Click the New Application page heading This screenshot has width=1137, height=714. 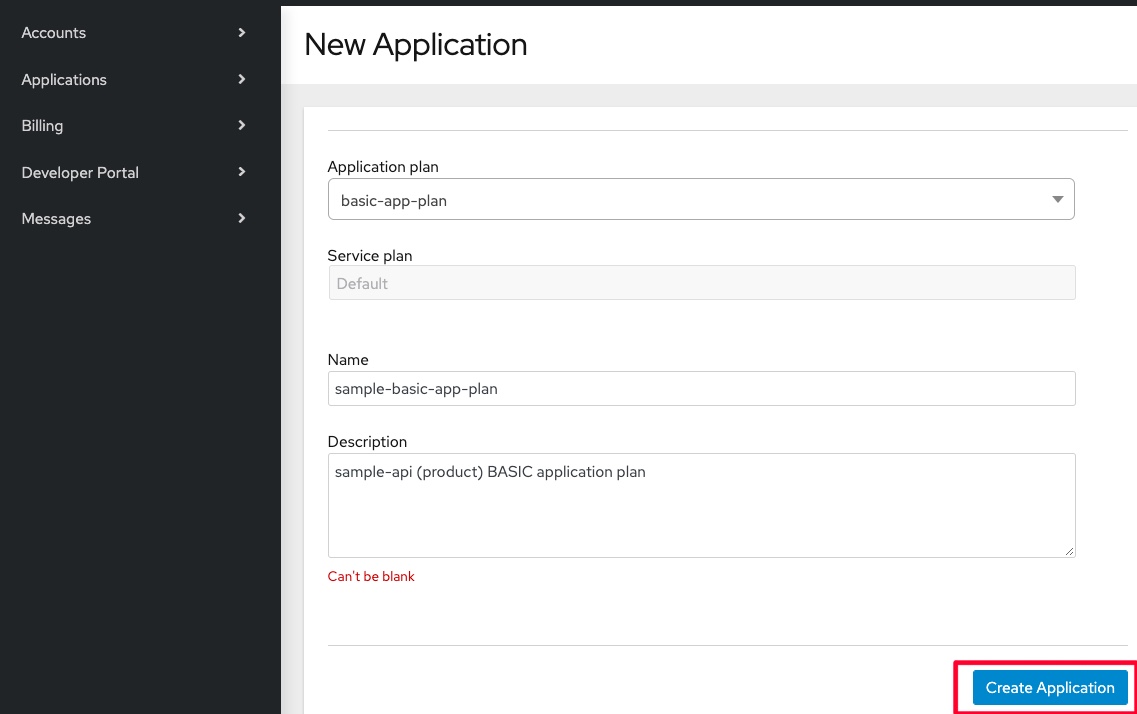[x=415, y=45]
